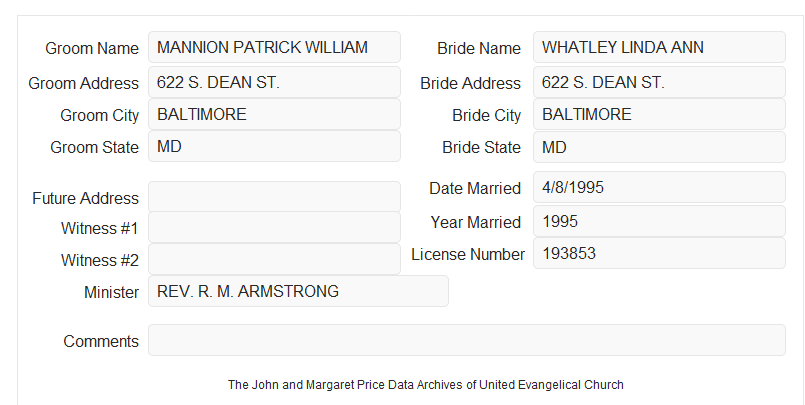Click the empty Comments field

point(467,340)
